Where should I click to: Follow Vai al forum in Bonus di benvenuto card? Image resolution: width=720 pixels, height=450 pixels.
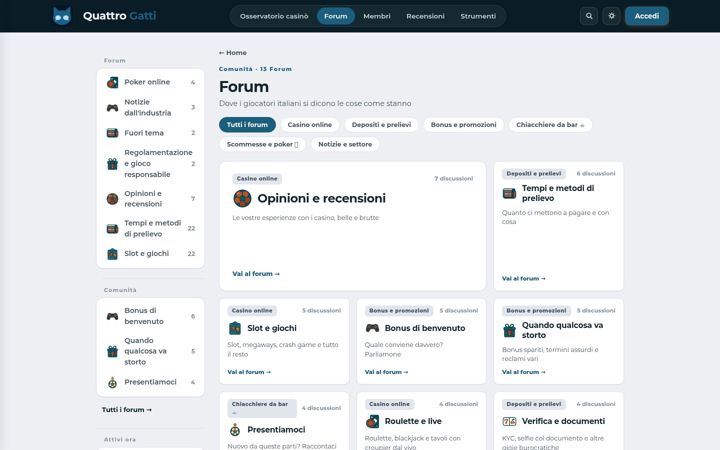(x=386, y=372)
